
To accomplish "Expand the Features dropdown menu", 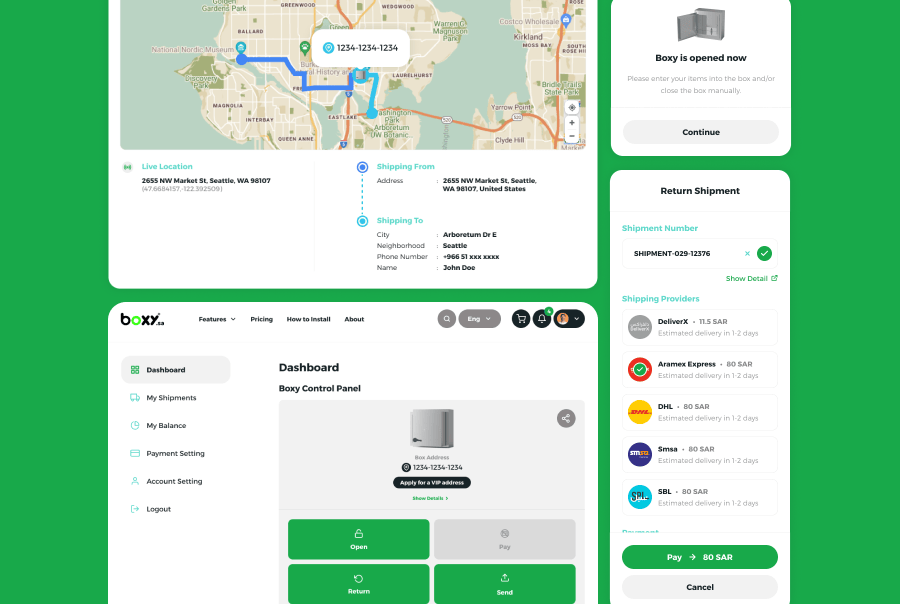I will (217, 319).
